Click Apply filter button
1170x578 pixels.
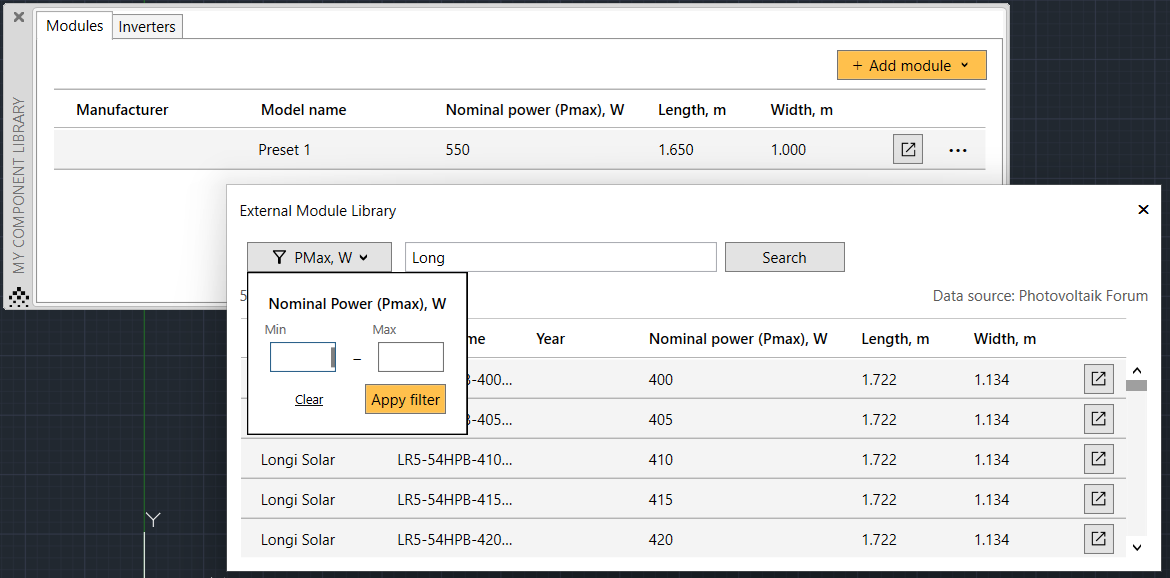405,400
